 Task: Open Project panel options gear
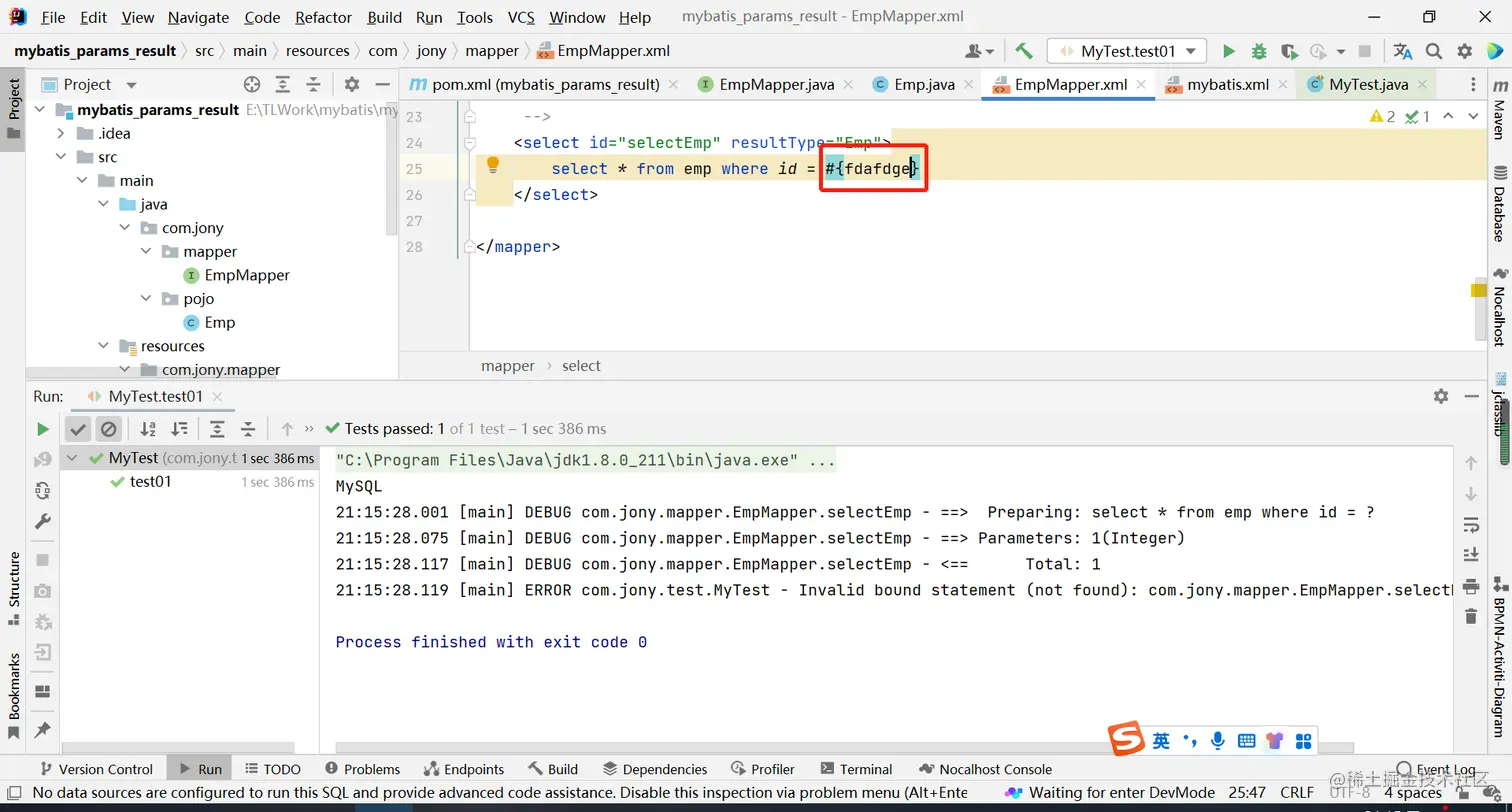point(351,85)
